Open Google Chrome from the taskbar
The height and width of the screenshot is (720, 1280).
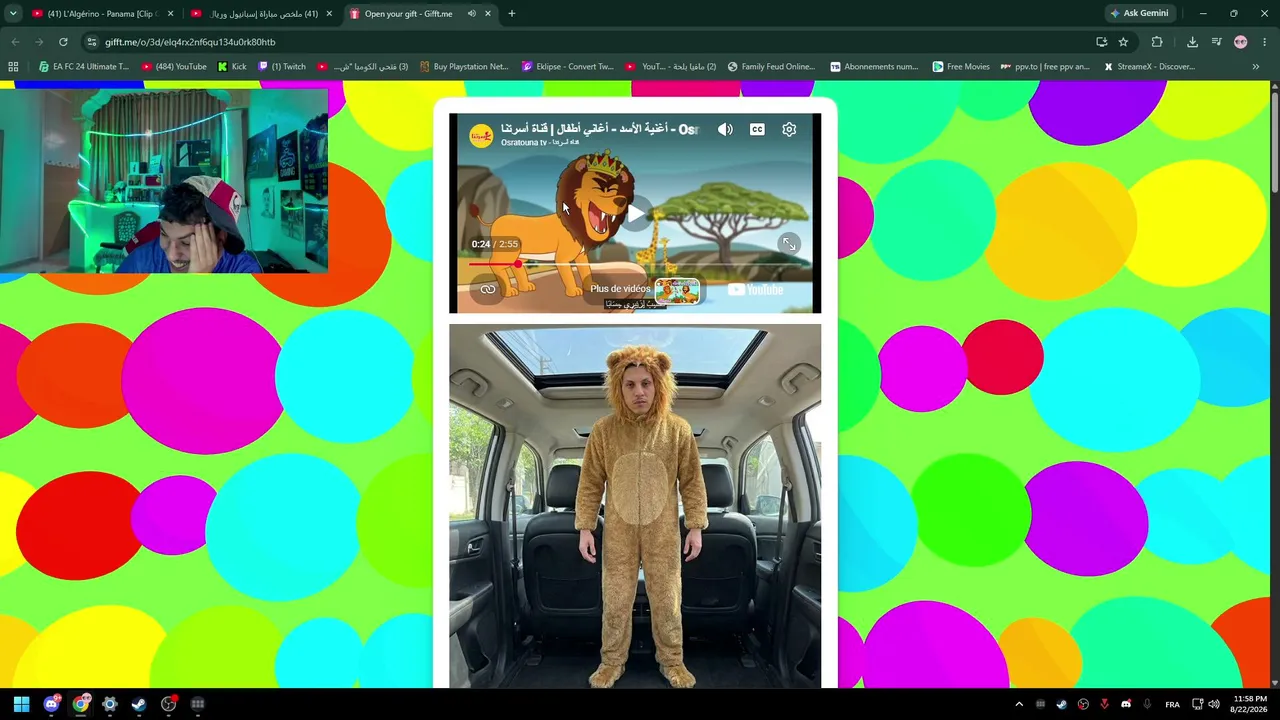(x=80, y=704)
